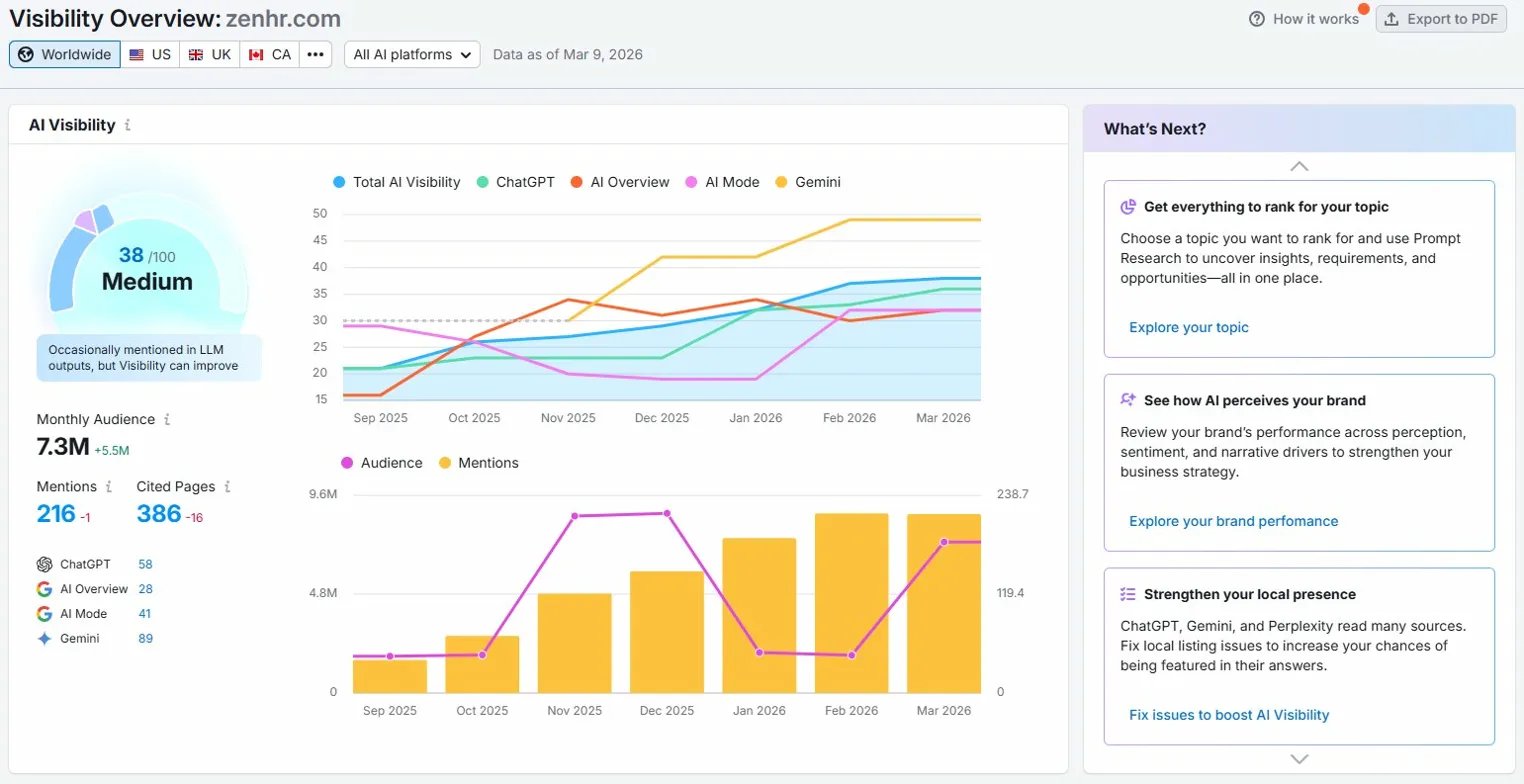
Task: Click the Feb 2026 mentions bar
Action: (851, 603)
